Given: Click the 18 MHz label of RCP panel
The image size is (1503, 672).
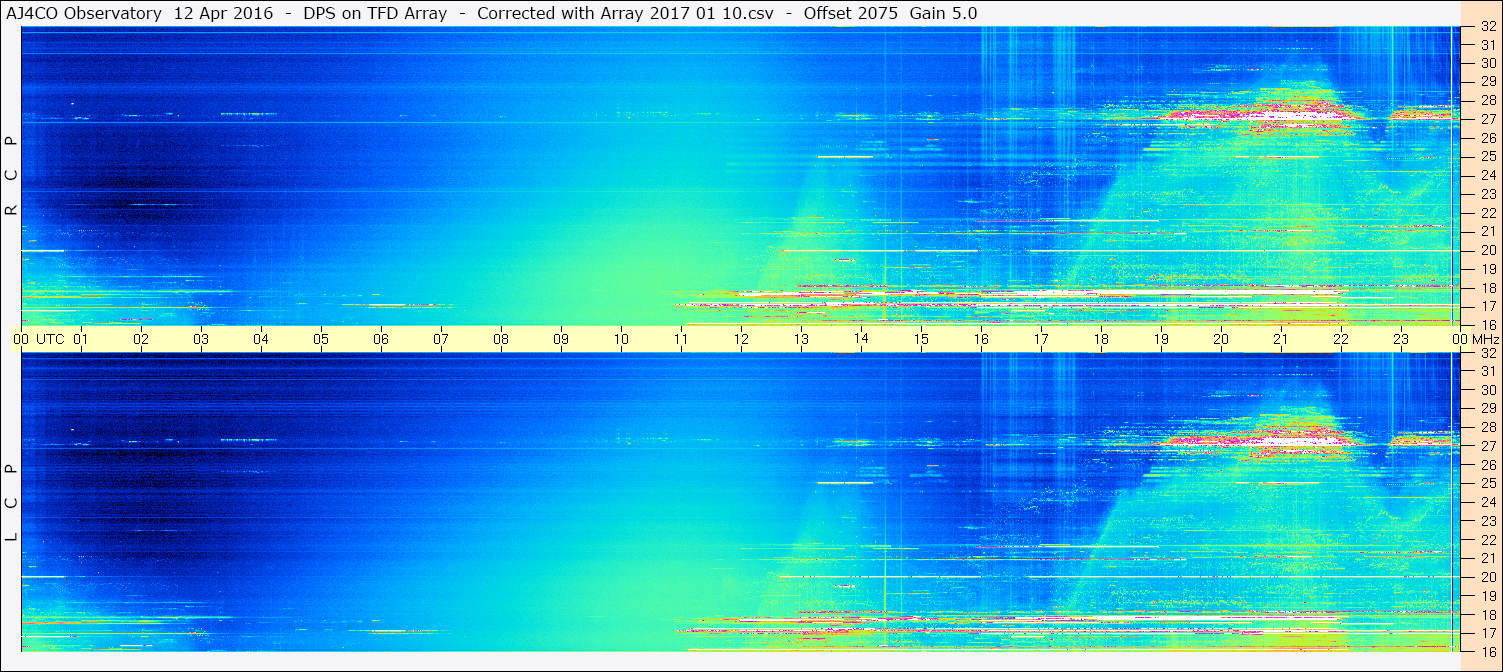Looking at the screenshot, I should [1488, 288].
